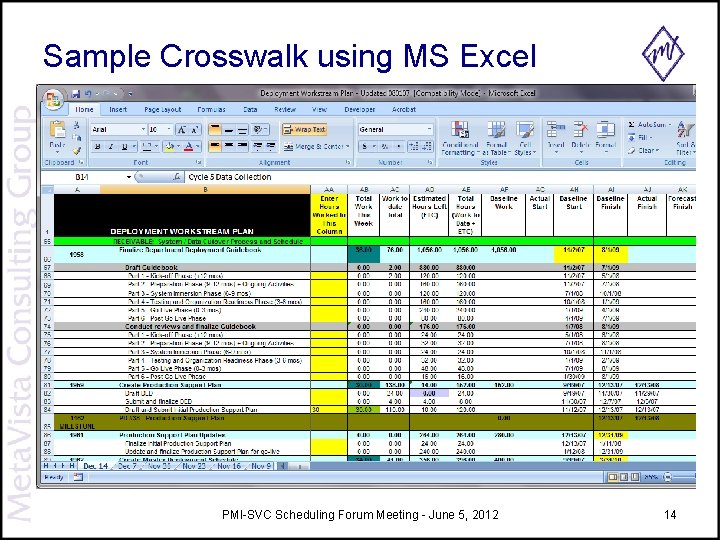This screenshot has height=540, width=720.
Task: Click the Fill Color paint bucket
Action: click(169, 146)
